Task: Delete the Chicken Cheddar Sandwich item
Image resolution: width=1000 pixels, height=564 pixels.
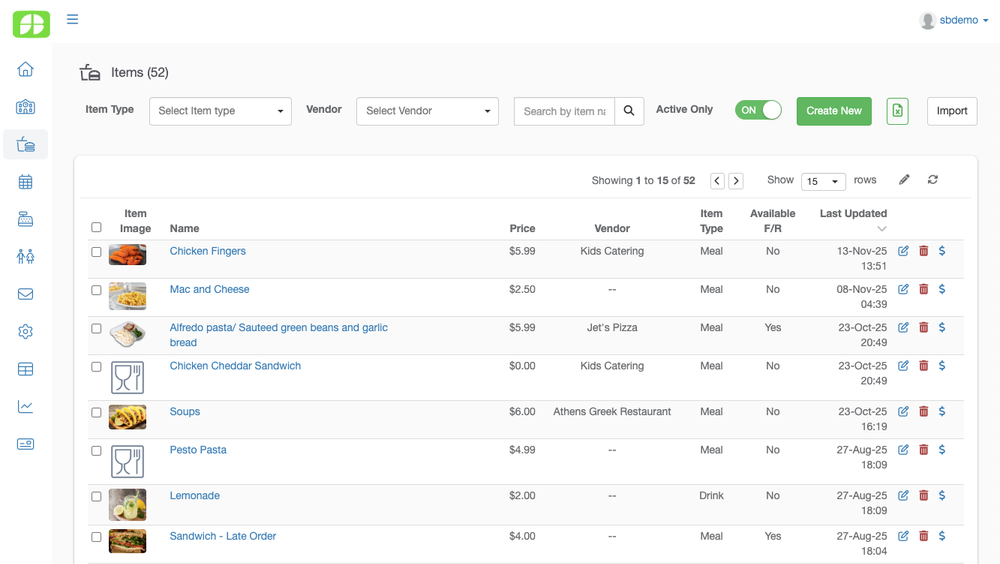Action: tap(923, 366)
